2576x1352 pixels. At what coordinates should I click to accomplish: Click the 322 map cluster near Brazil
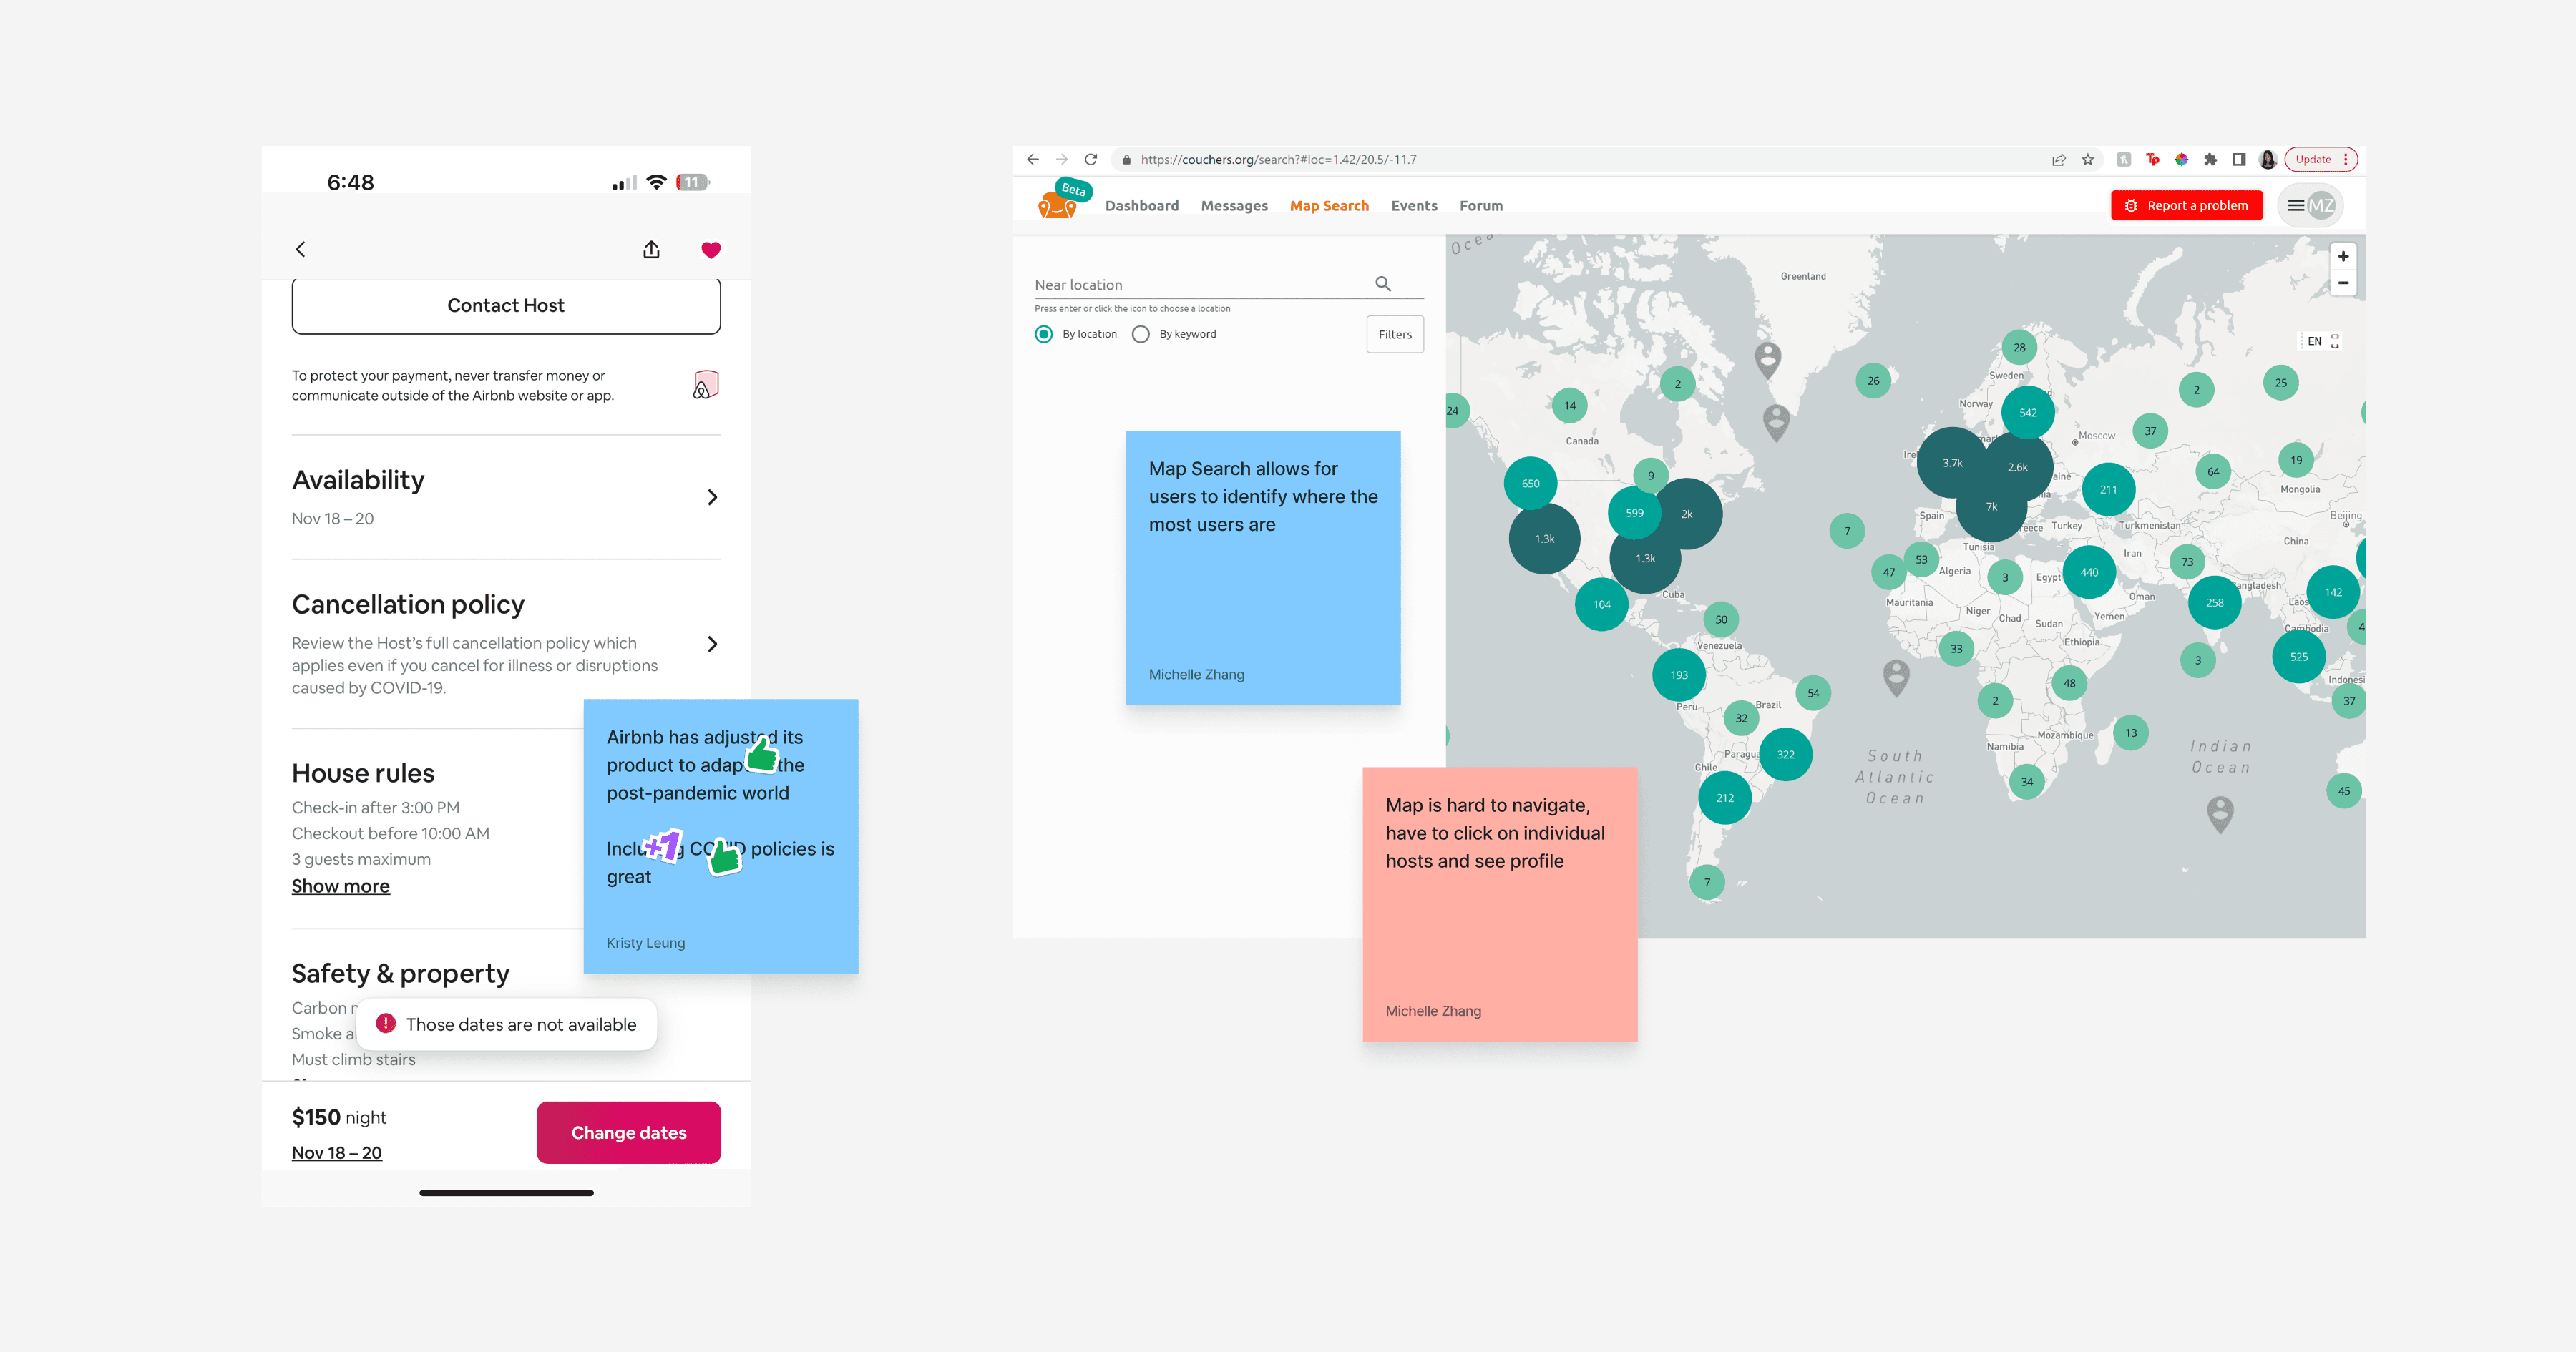1785,754
